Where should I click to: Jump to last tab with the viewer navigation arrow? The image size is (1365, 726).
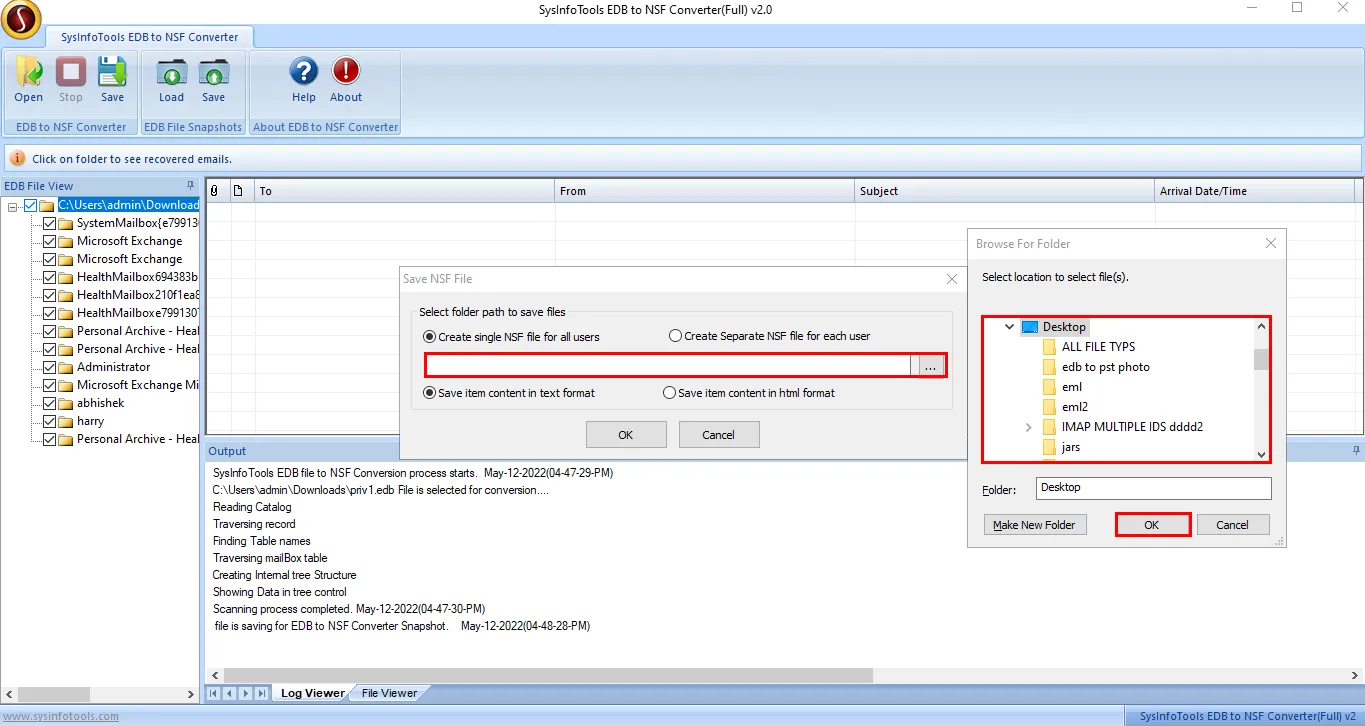262,693
